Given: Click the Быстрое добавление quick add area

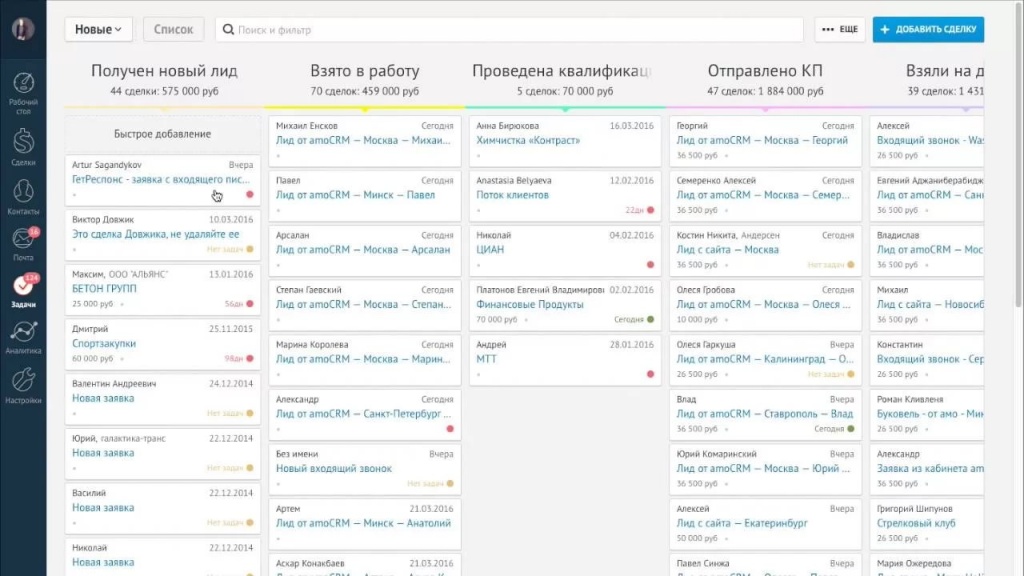Looking at the screenshot, I should (163, 134).
